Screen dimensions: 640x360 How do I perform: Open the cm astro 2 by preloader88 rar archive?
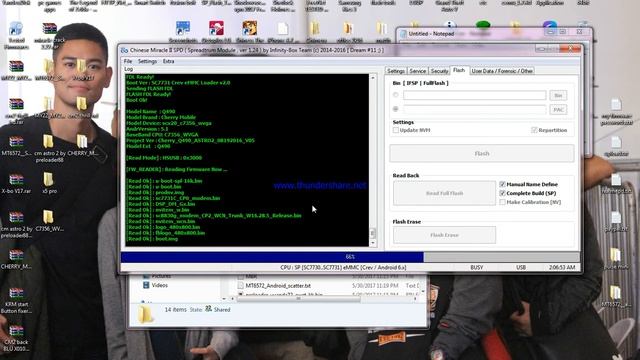(16, 224)
